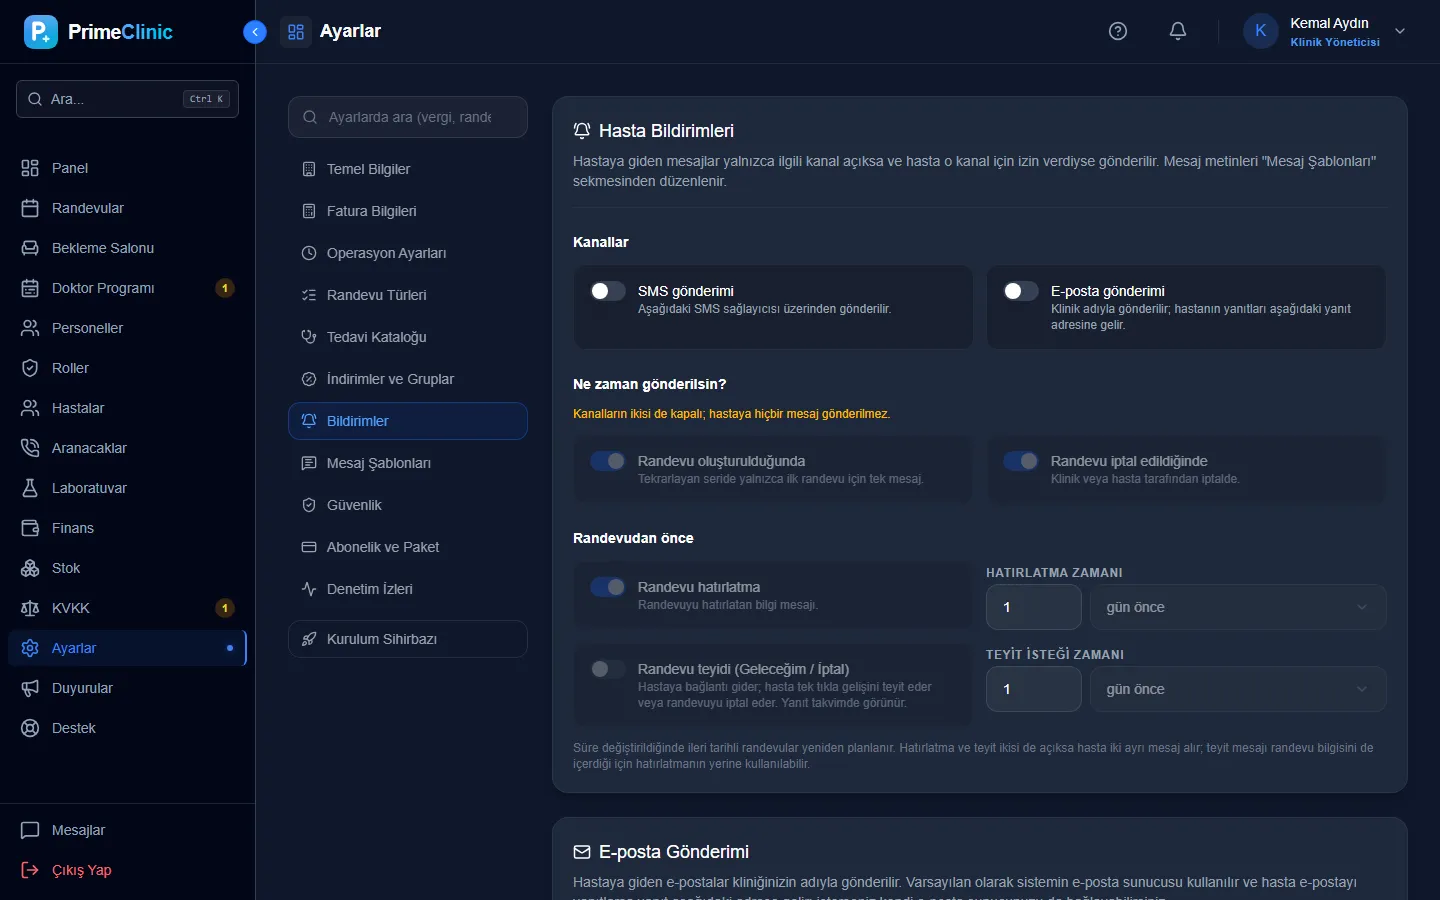The width and height of the screenshot is (1440, 900).
Task: Click the Bekleme Salonu sofa icon
Action: coord(30,248)
